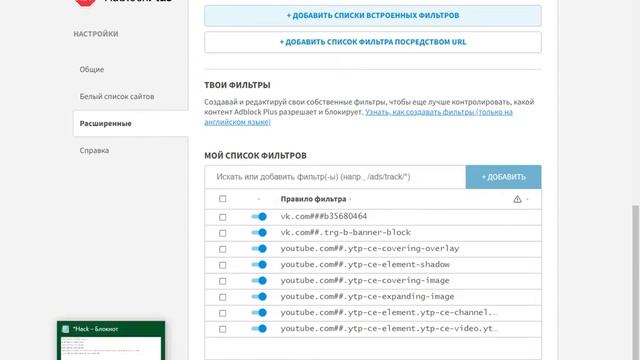This screenshot has height=360, width=640.
Task: Select checkbox for ytp-ce-element-shadow filter
Action: (x=222, y=265)
